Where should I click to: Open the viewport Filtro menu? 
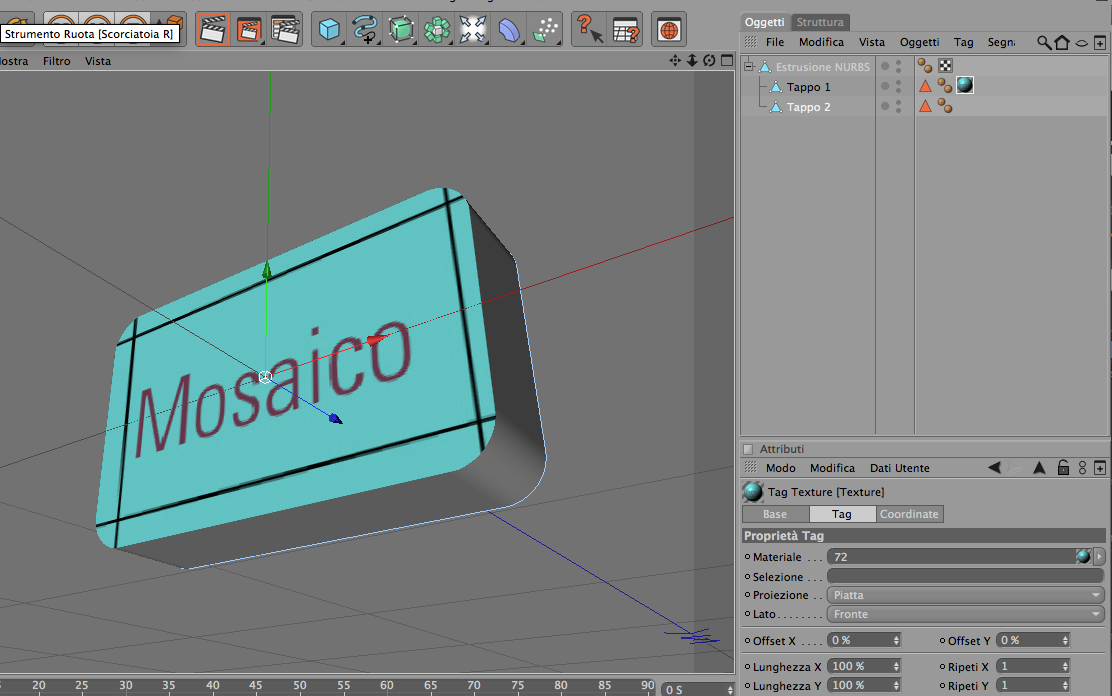[57, 61]
